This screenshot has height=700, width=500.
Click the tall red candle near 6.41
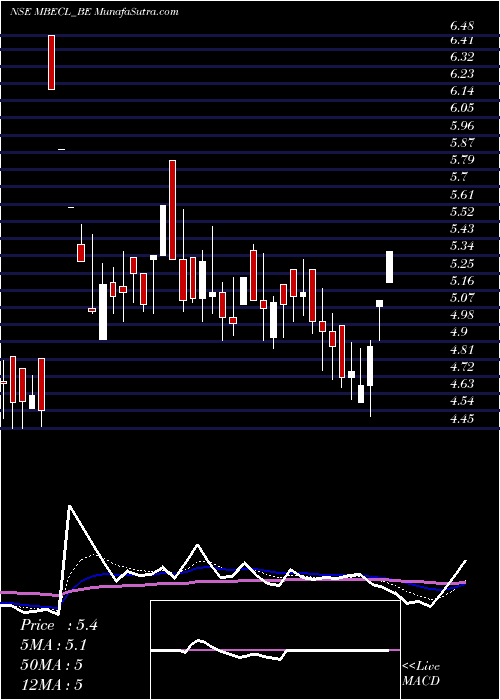pyautogui.click(x=52, y=62)
